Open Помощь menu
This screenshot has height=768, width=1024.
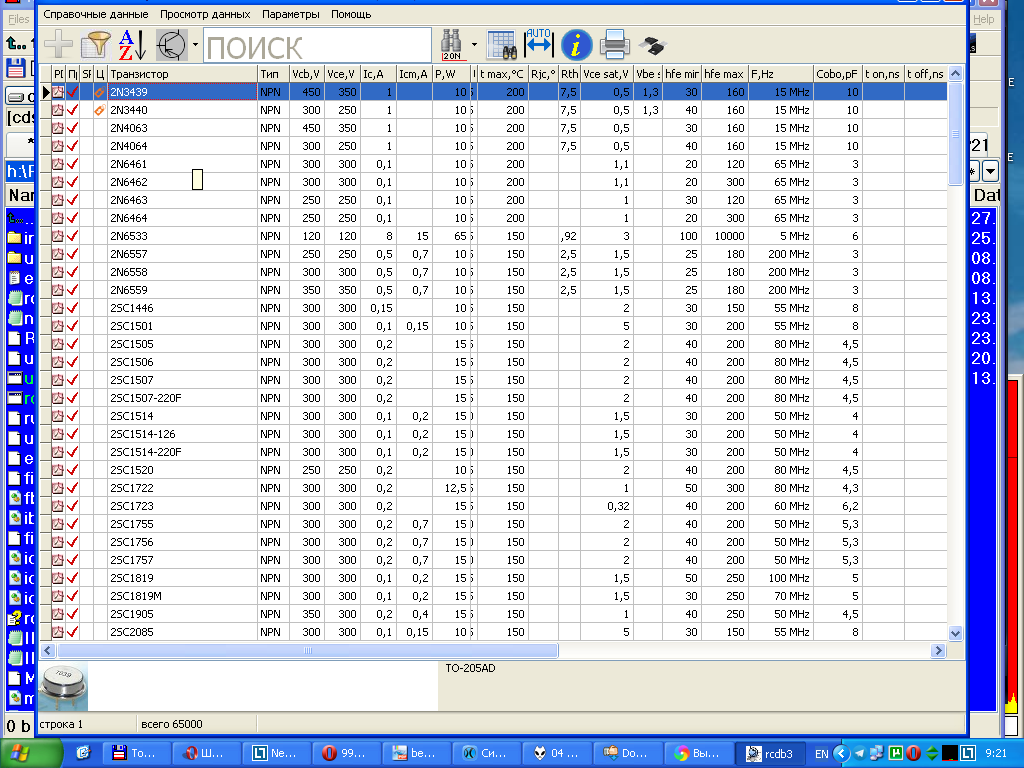coord(351,14)
